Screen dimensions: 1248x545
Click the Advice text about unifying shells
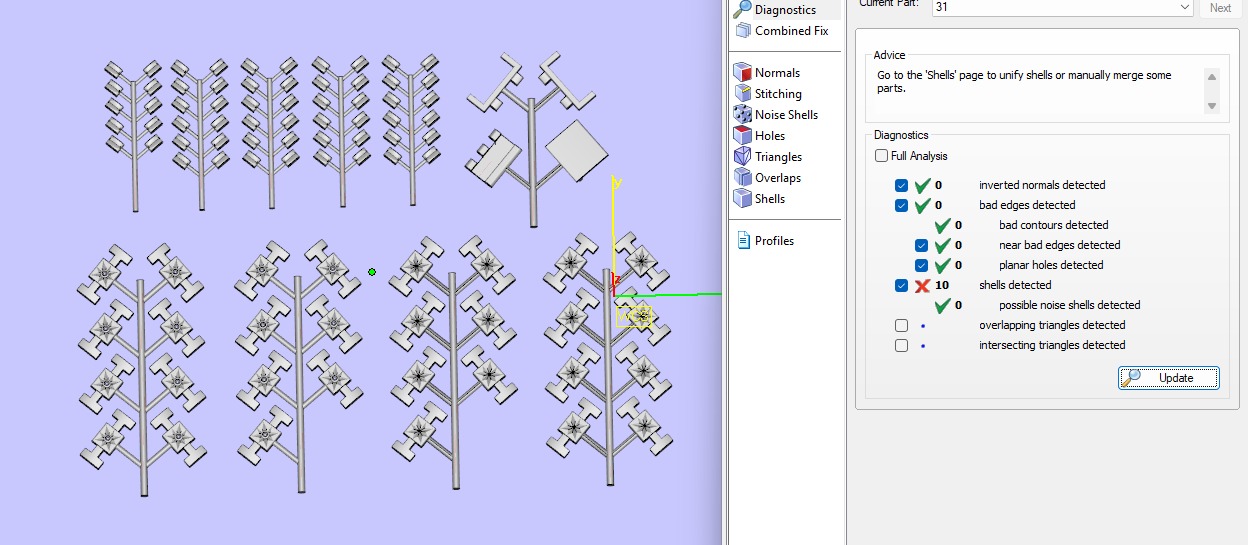[1024, 81]
